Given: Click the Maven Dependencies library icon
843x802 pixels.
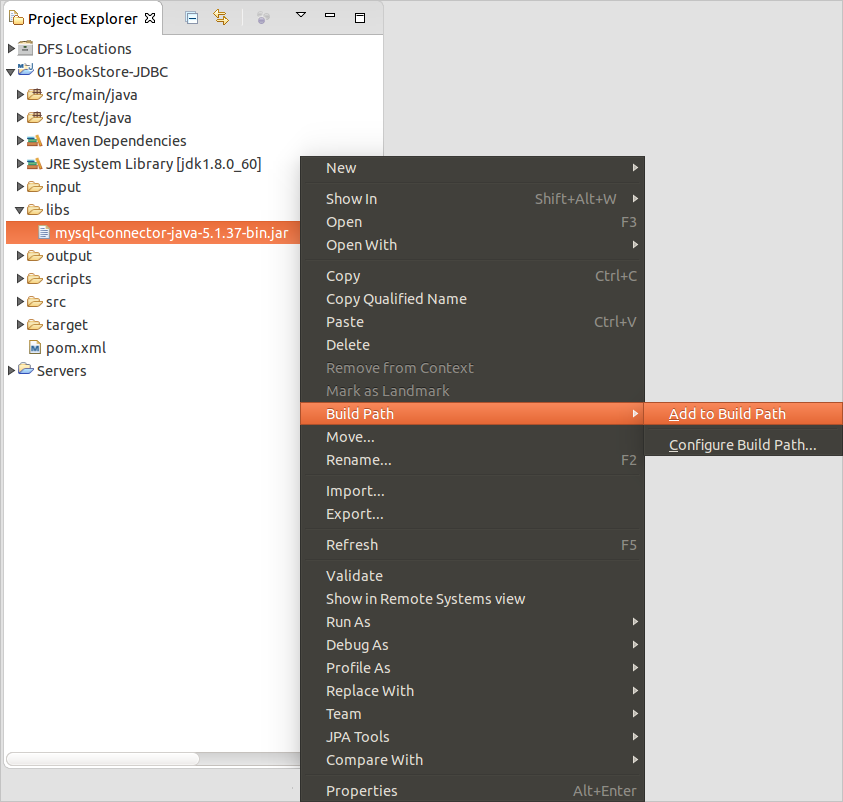Looking at the screenshot, I should [35, 141].
